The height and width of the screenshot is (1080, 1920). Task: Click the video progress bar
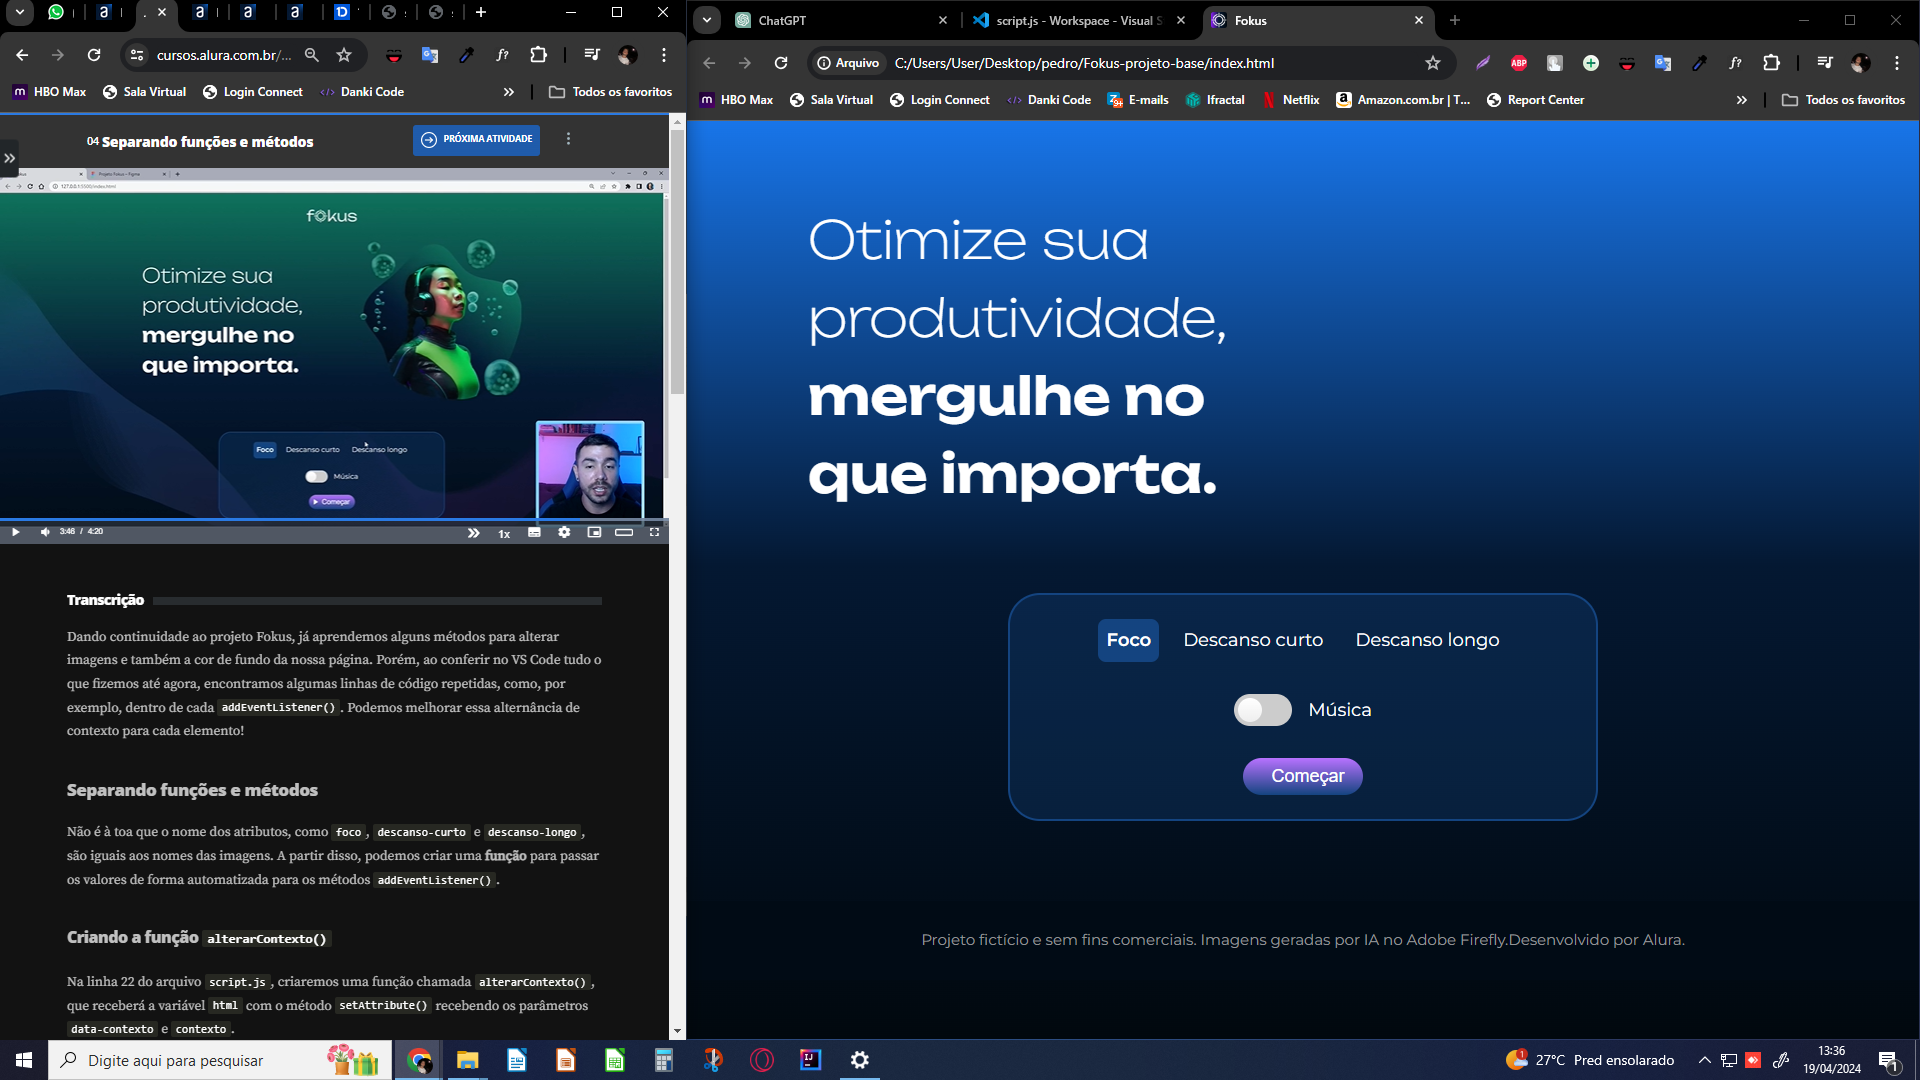click(x=334, y=520)
